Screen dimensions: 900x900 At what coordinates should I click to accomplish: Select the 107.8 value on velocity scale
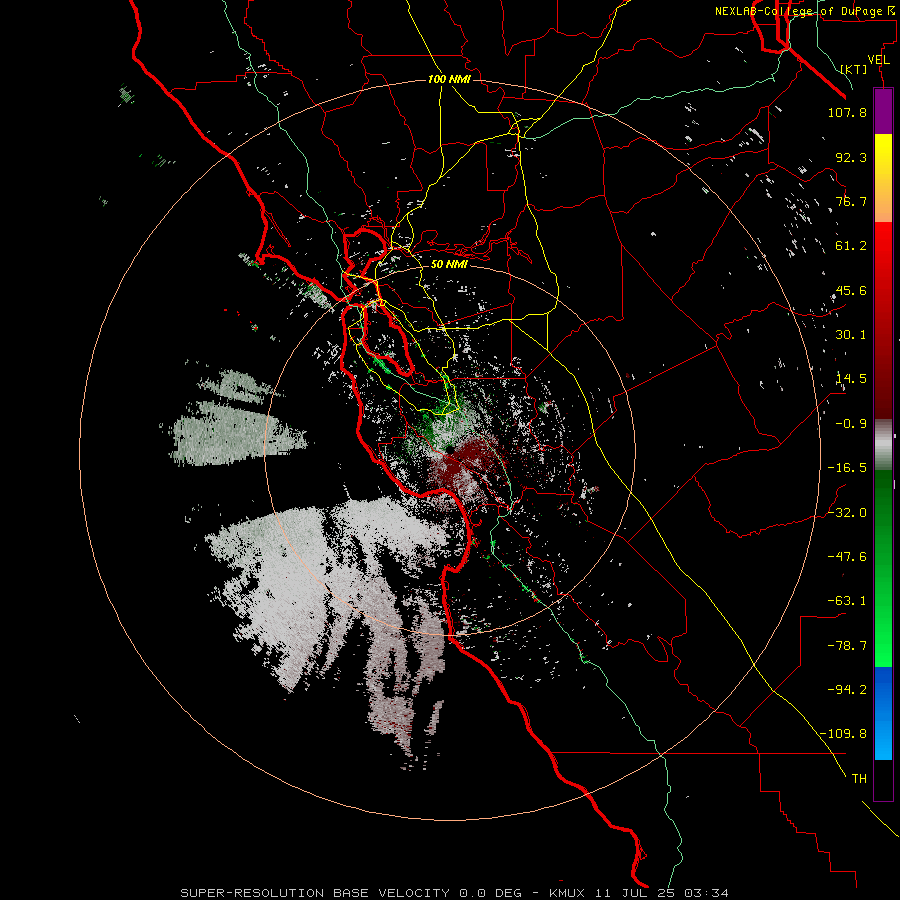[847, 112]
